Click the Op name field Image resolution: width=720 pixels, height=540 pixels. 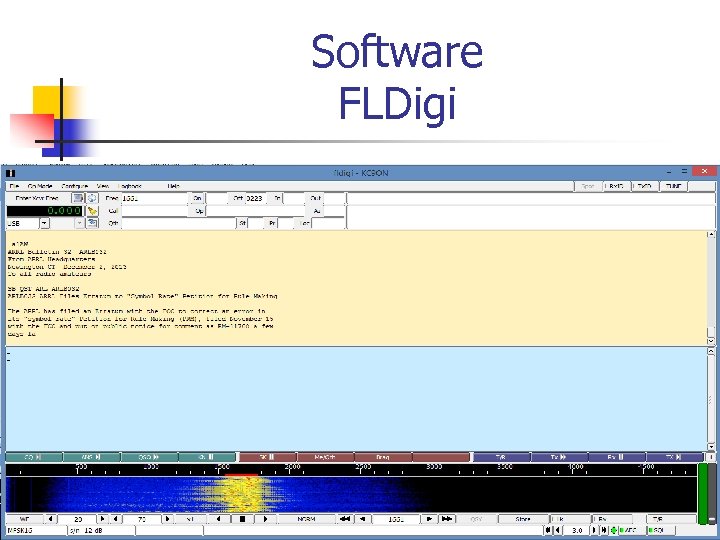tap(256, 211)
